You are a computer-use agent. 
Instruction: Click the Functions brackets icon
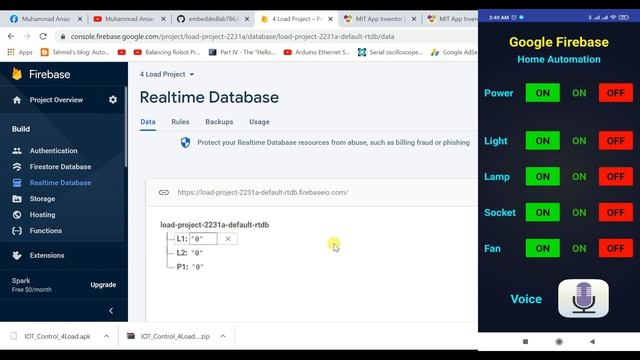click(17, 231)
